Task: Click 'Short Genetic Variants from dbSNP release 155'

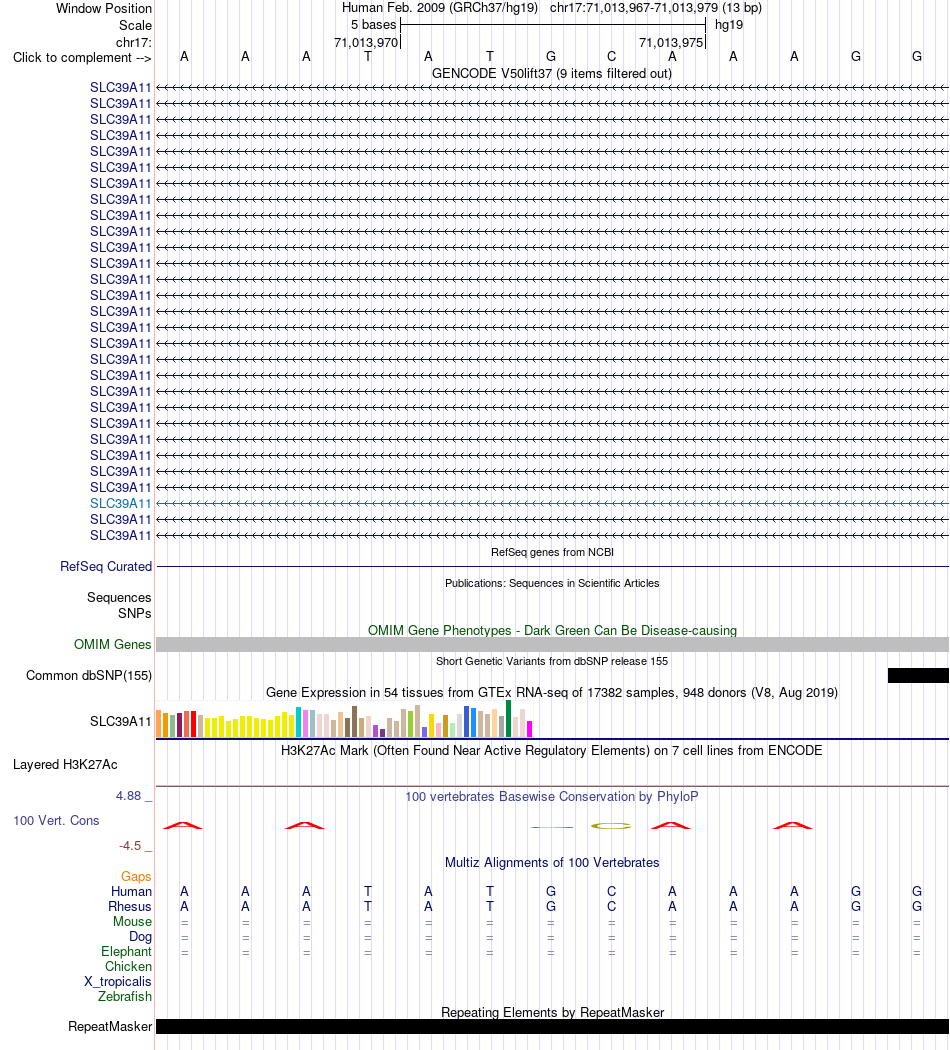Action: pos(552,661)
